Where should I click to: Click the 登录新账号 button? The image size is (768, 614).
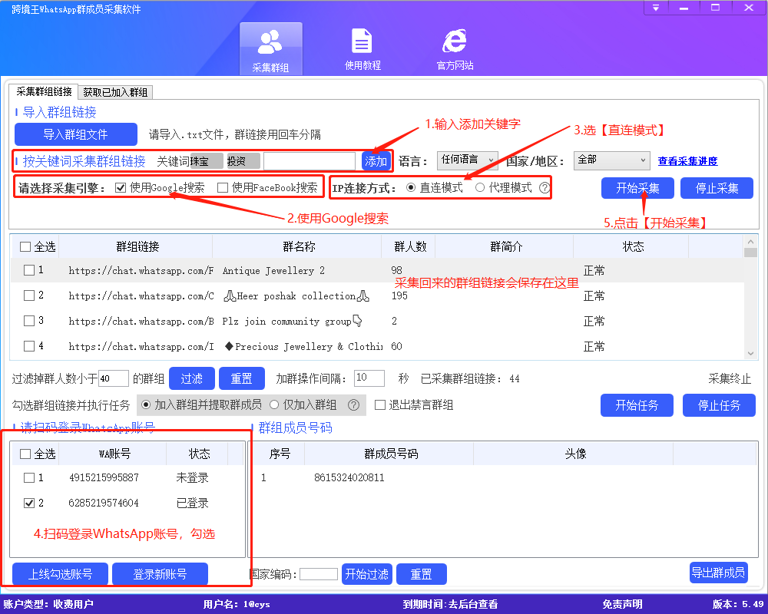[160, 574]
